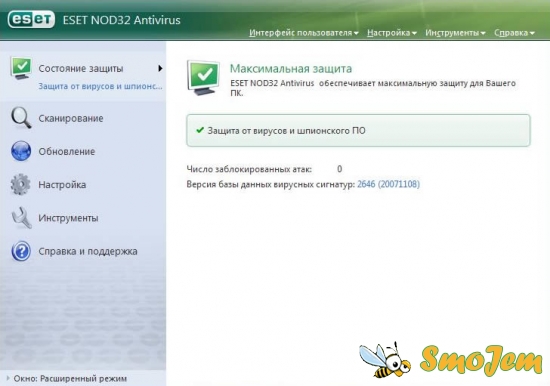The height and width of the screenshot is (386, 550).
Task: Click signature version link 2646 (20071108)
Action: click(388, 184)
